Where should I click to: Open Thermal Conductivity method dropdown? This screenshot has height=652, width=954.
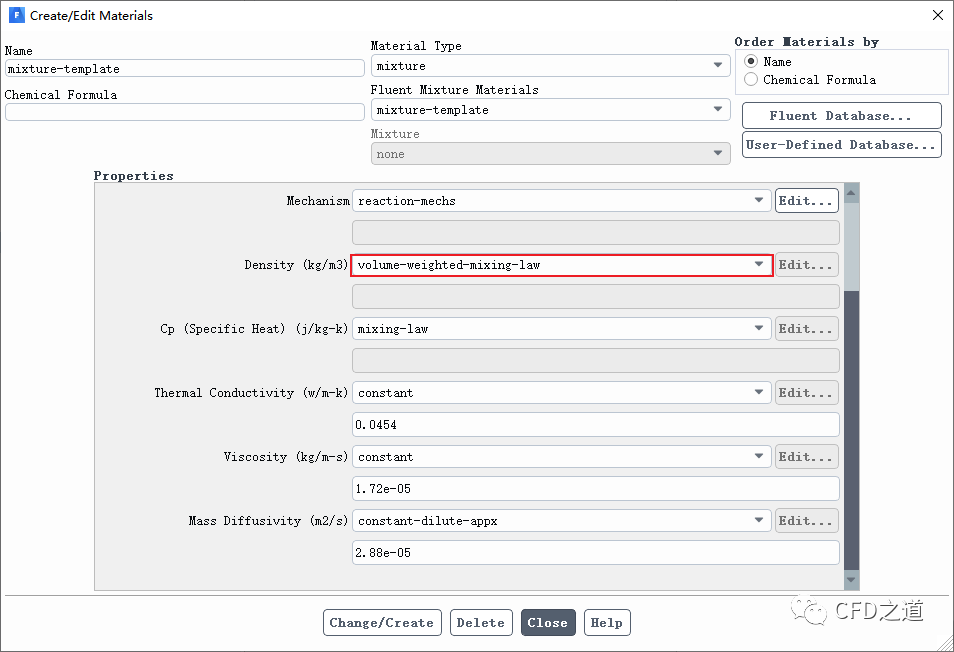(561, 393)
